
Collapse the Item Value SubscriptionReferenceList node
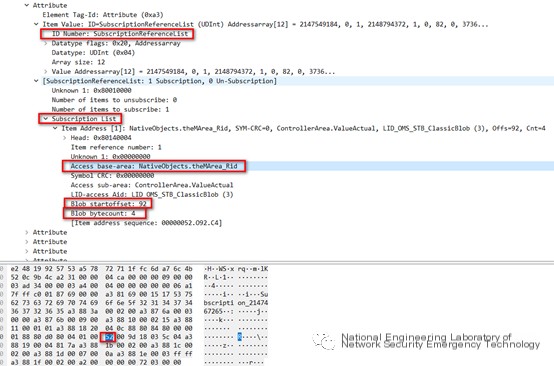coord(36,24)
